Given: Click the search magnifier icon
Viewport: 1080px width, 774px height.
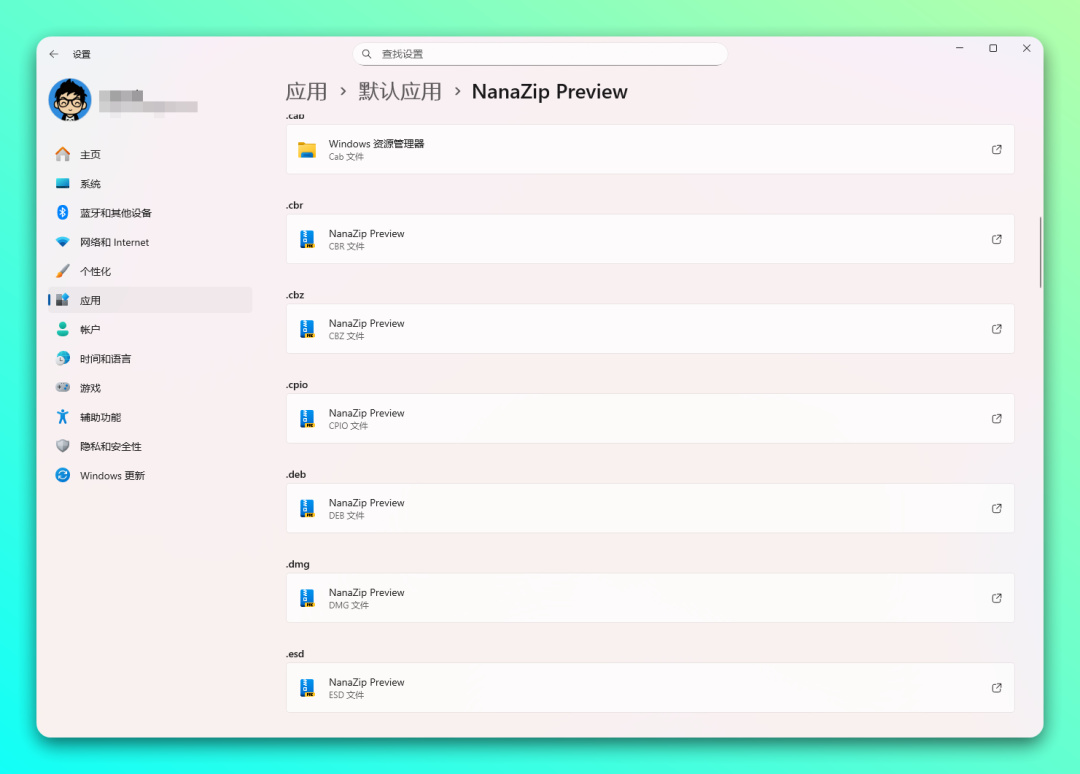Looking at the screenshot, I should coord(367,54).
